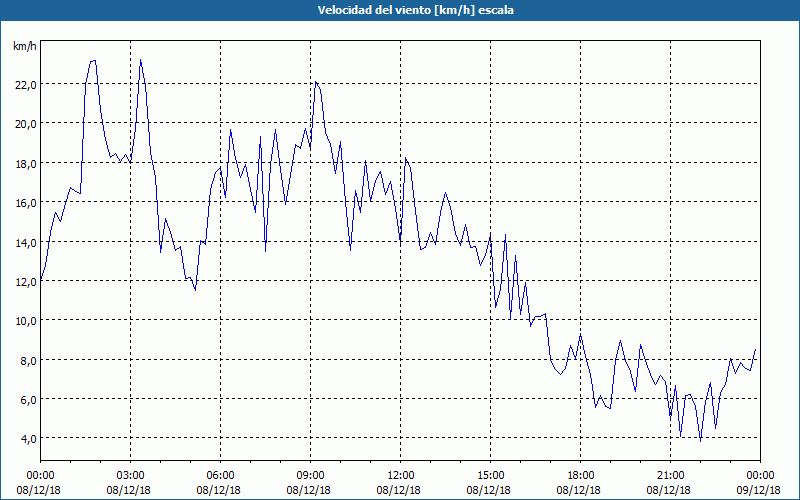Screen dimensions: 800x500
Task: Click the wind speed peak just after 09:00
Action: [316, 82]
